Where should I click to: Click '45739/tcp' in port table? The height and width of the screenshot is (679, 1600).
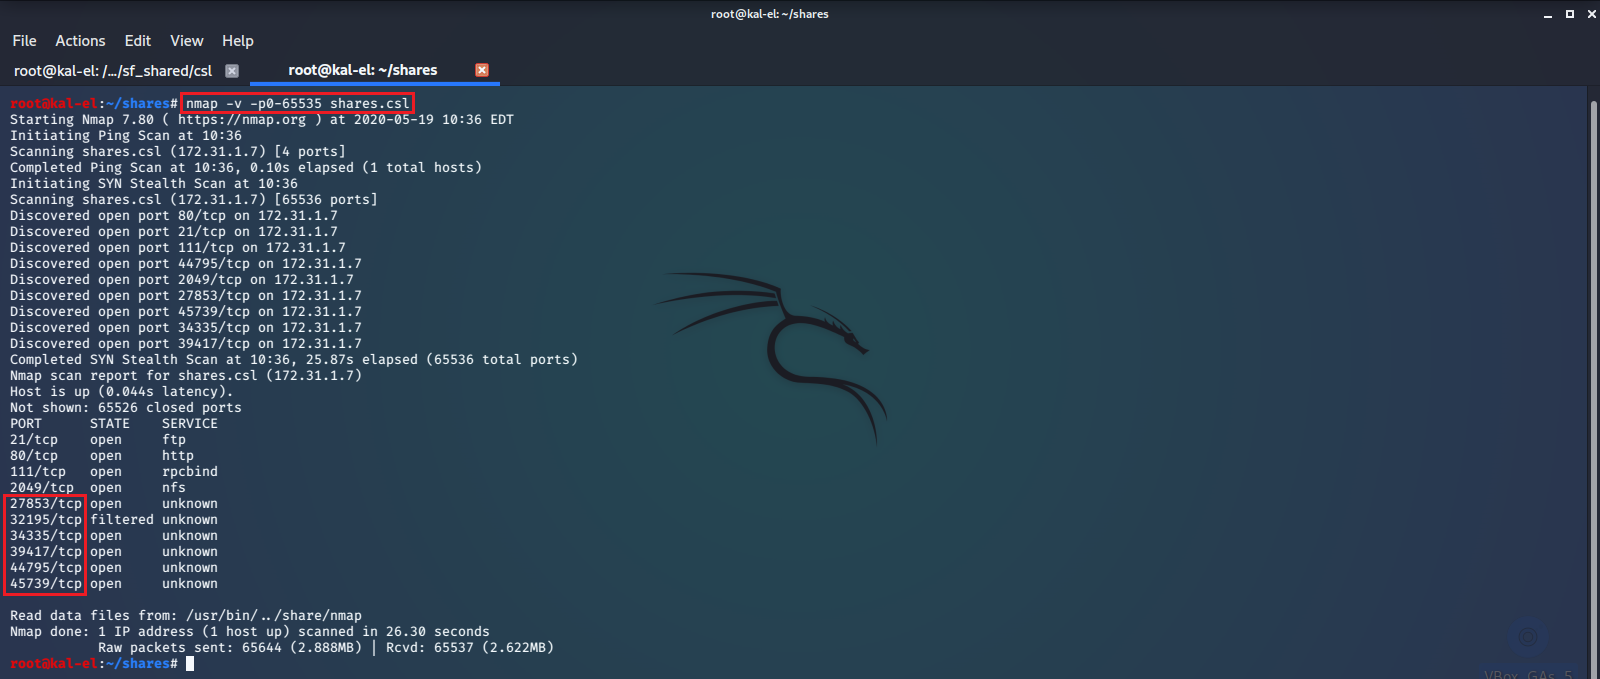click(x=46, y=583)
